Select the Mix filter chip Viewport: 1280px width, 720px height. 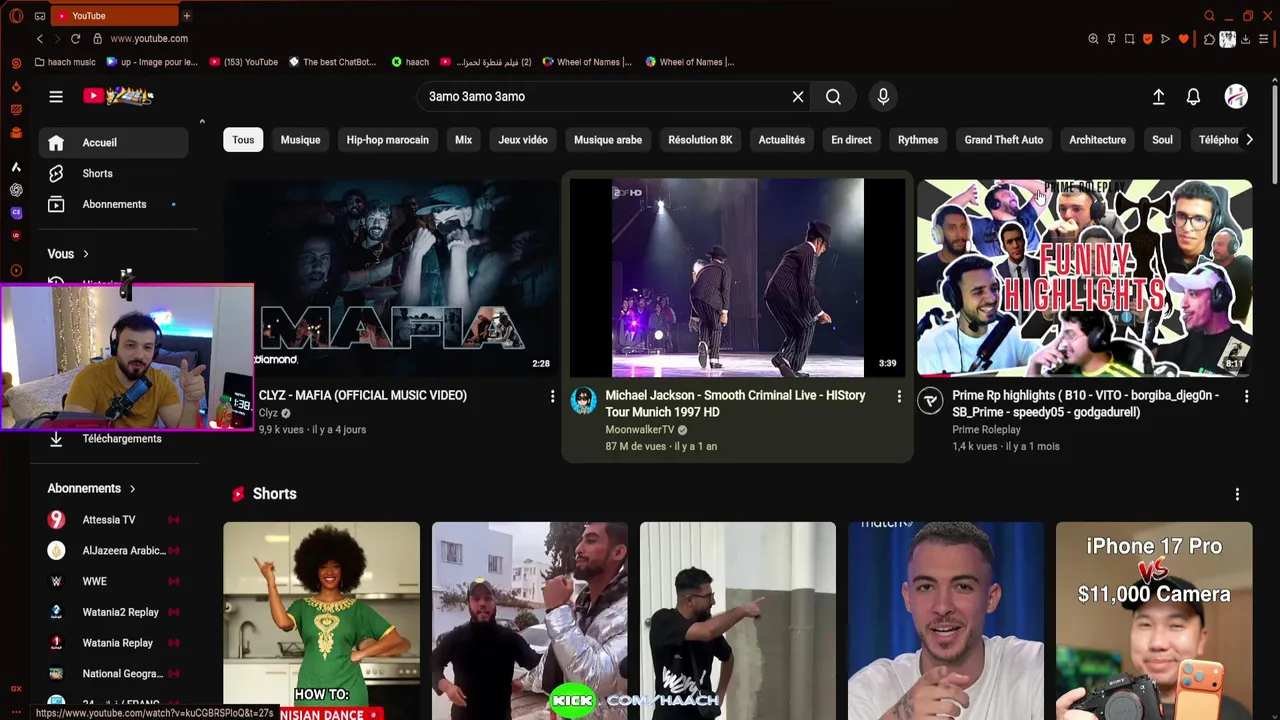[463, 140]
